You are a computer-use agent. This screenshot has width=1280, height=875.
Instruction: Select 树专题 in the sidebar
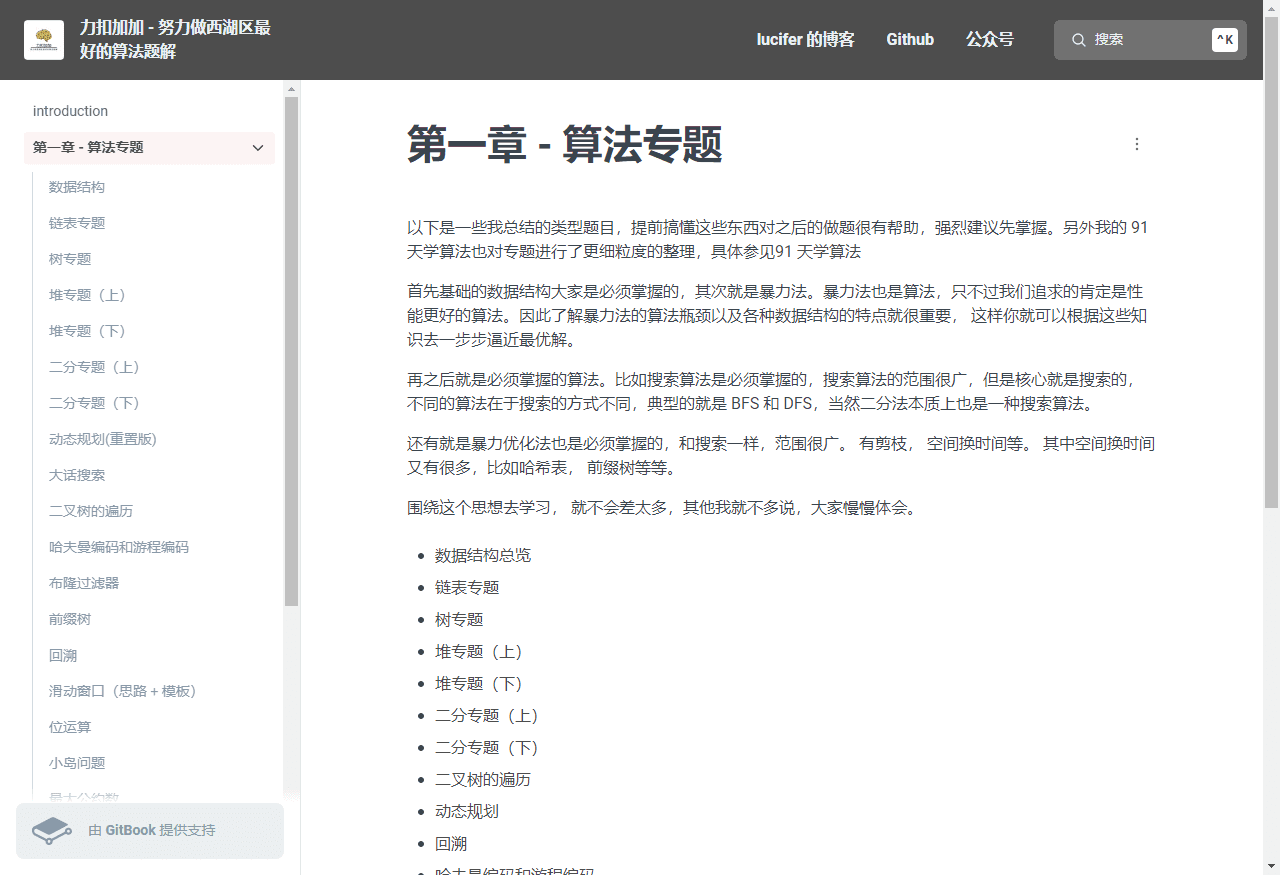click(x=69, y=258)
